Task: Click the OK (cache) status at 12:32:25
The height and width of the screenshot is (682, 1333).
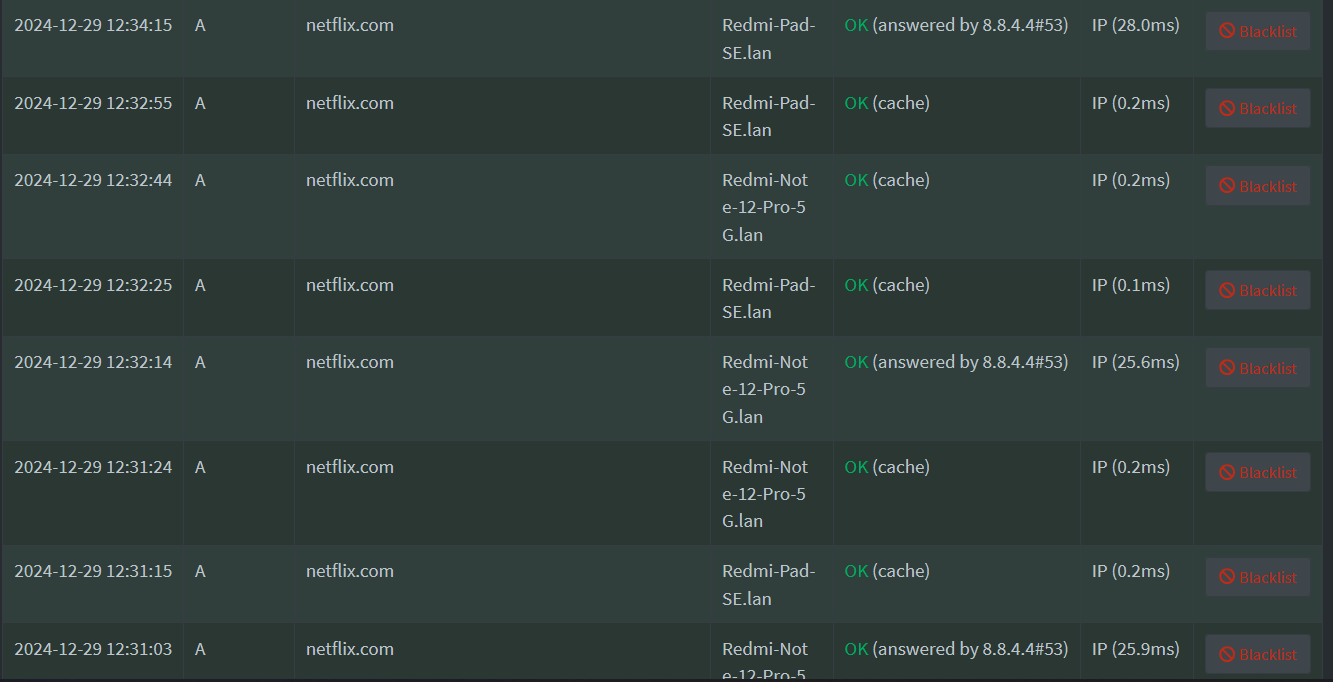Action: click(x=887, y=285)
